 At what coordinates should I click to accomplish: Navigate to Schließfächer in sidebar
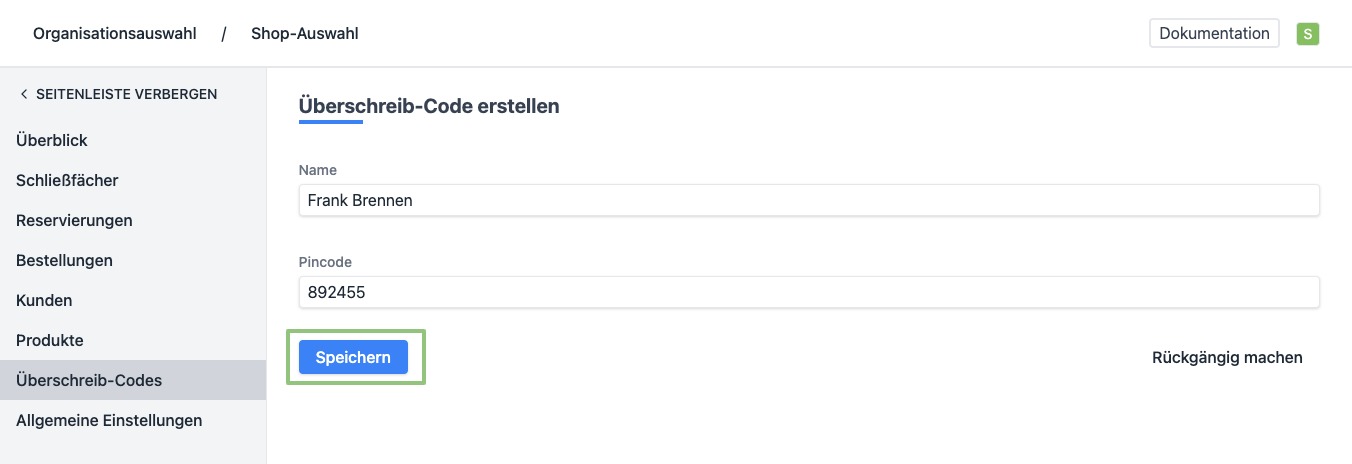point(67,181)
